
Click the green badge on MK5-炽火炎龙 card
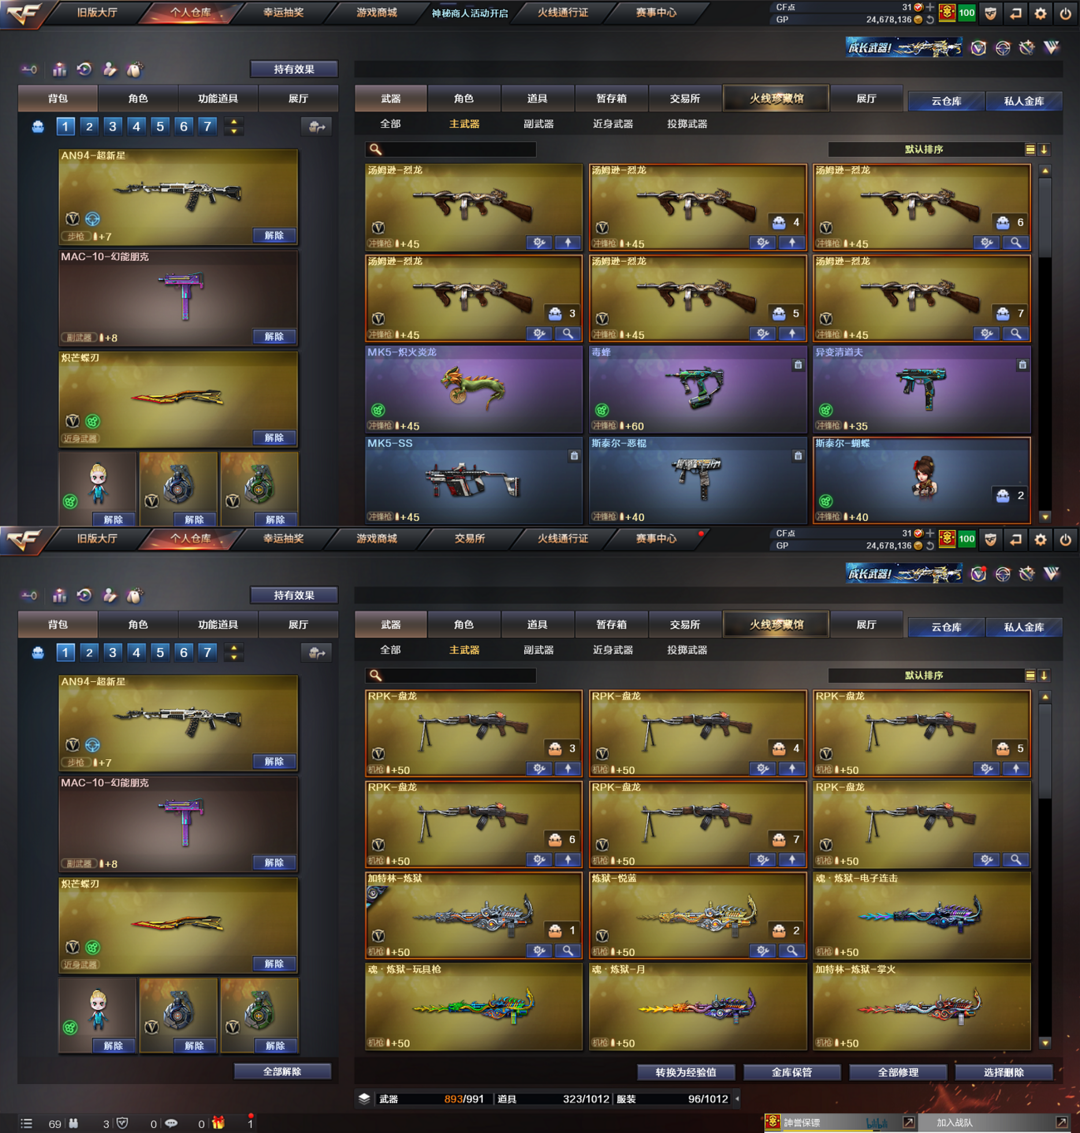[378, 410]
